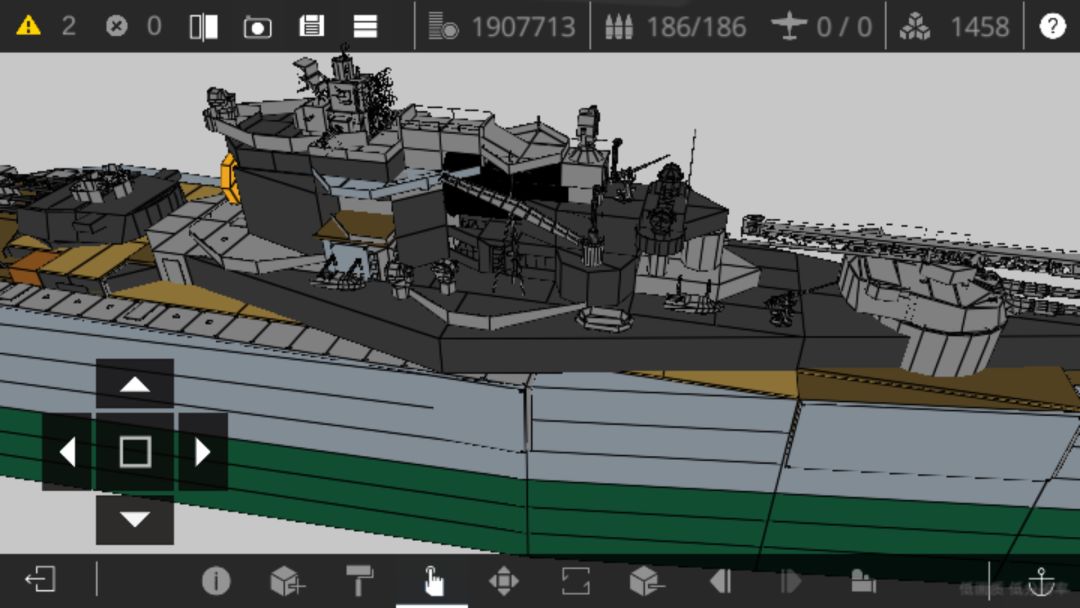Open the hamburger menu

(365, 27)
